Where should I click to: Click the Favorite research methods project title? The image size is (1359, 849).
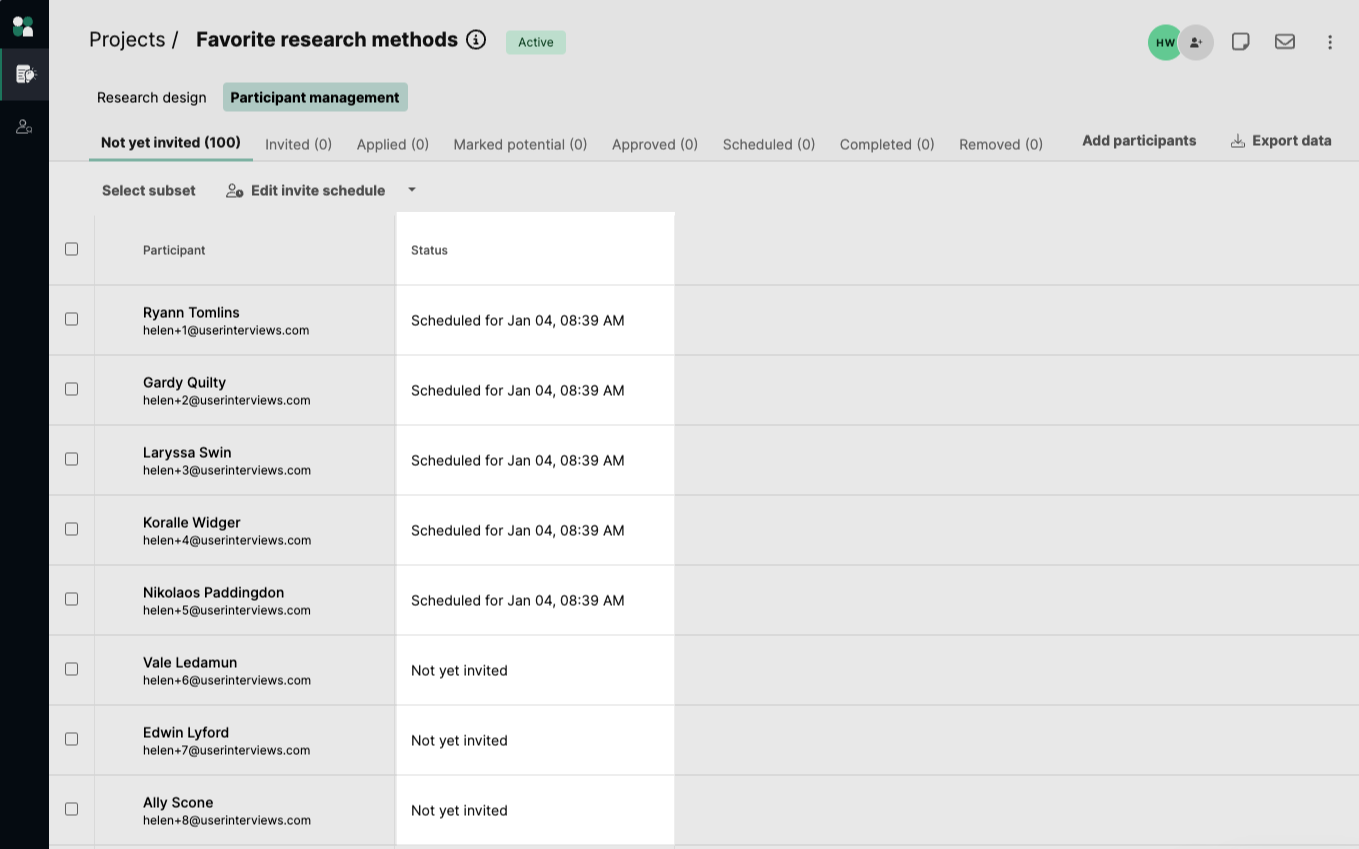[x=327, y=40]
